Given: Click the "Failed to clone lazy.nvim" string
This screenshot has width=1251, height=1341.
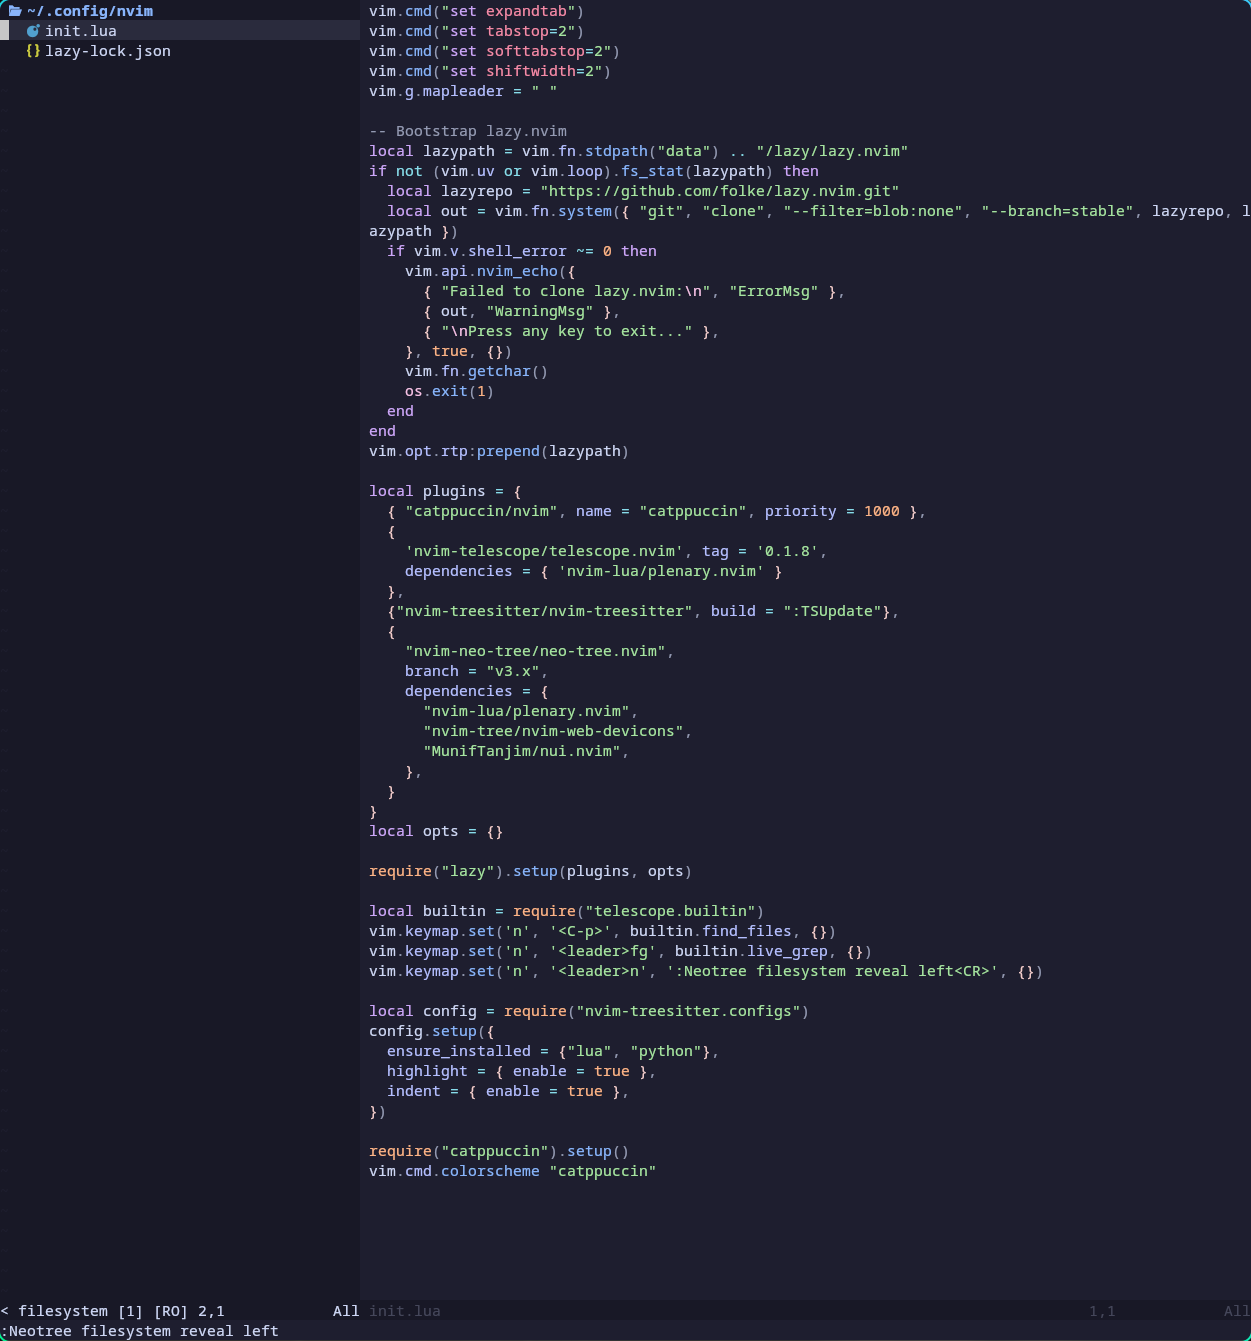Looking at the screenshot, I should 576,291.
